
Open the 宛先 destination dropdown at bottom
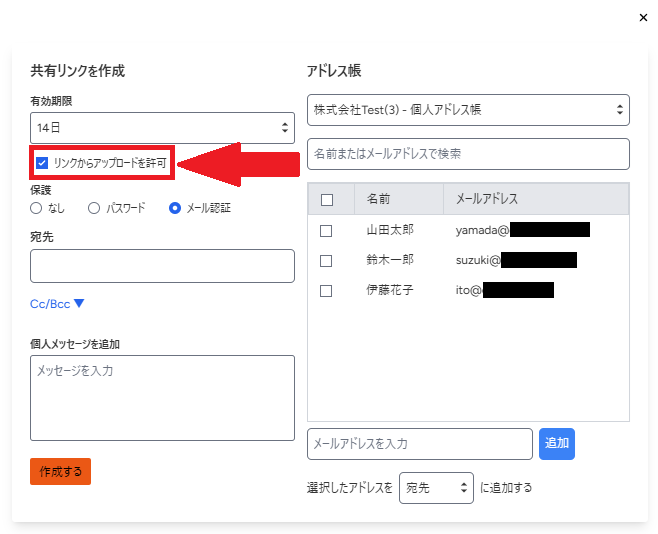coord(436,488)
